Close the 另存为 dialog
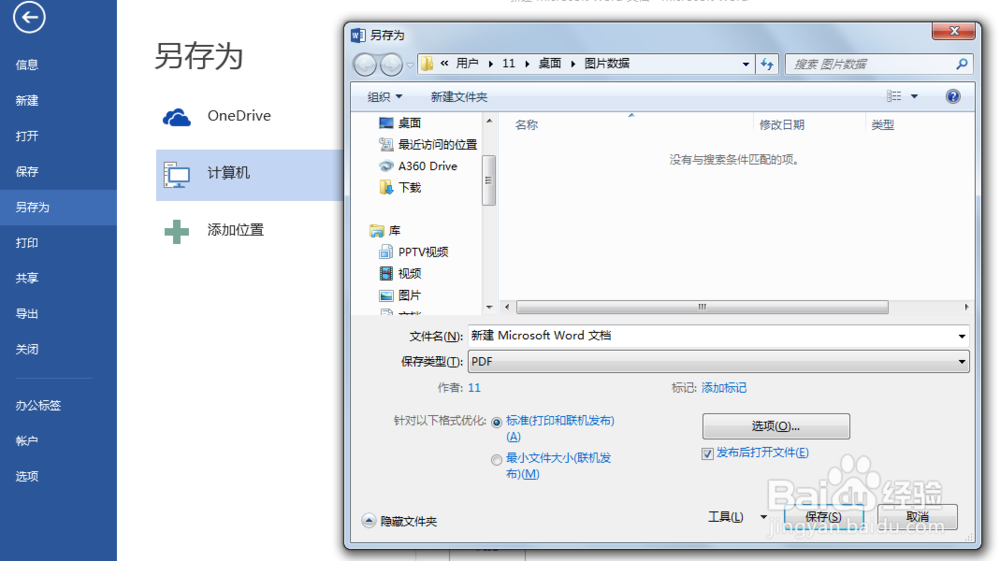The width and height of the screenshot is (1000, 561). point(954,31)
